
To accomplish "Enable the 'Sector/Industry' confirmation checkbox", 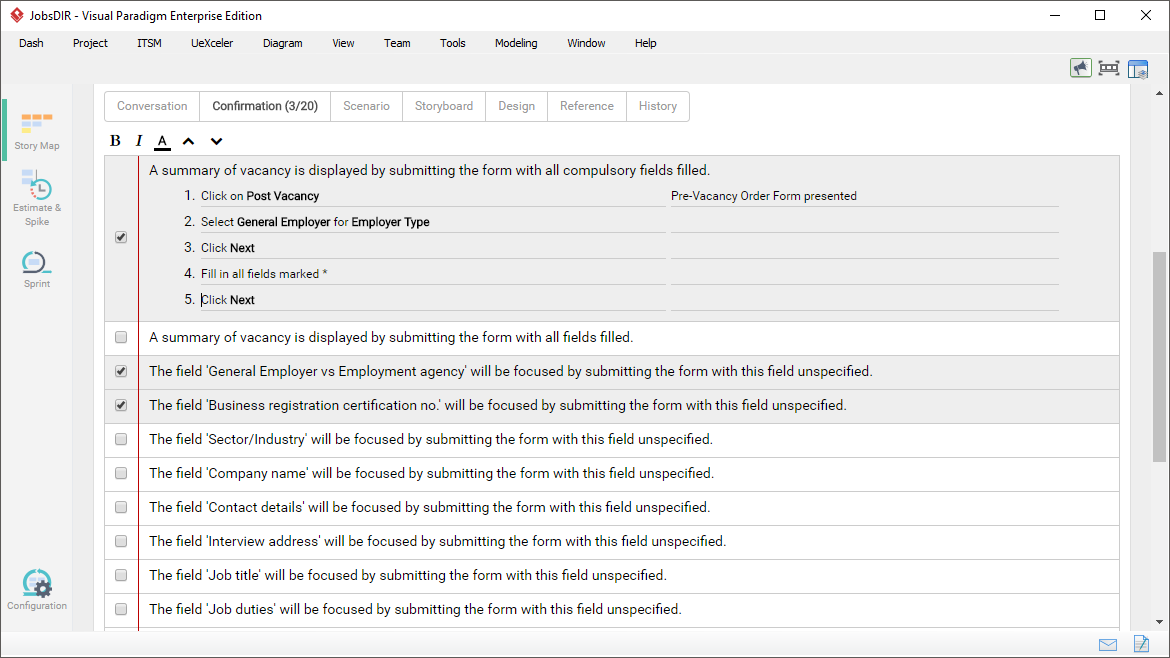I will point(121,438).
